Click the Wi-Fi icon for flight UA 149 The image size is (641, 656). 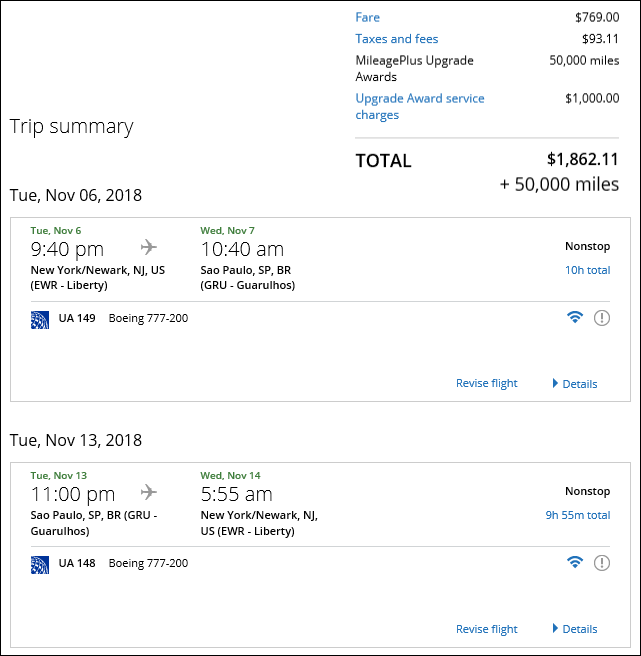click(574, 318)
